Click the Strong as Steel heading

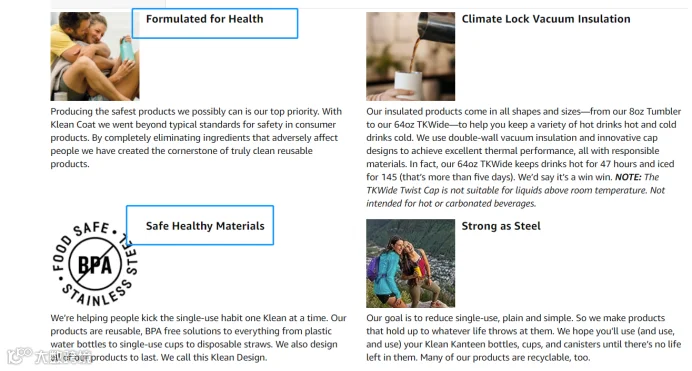point(501,226)
